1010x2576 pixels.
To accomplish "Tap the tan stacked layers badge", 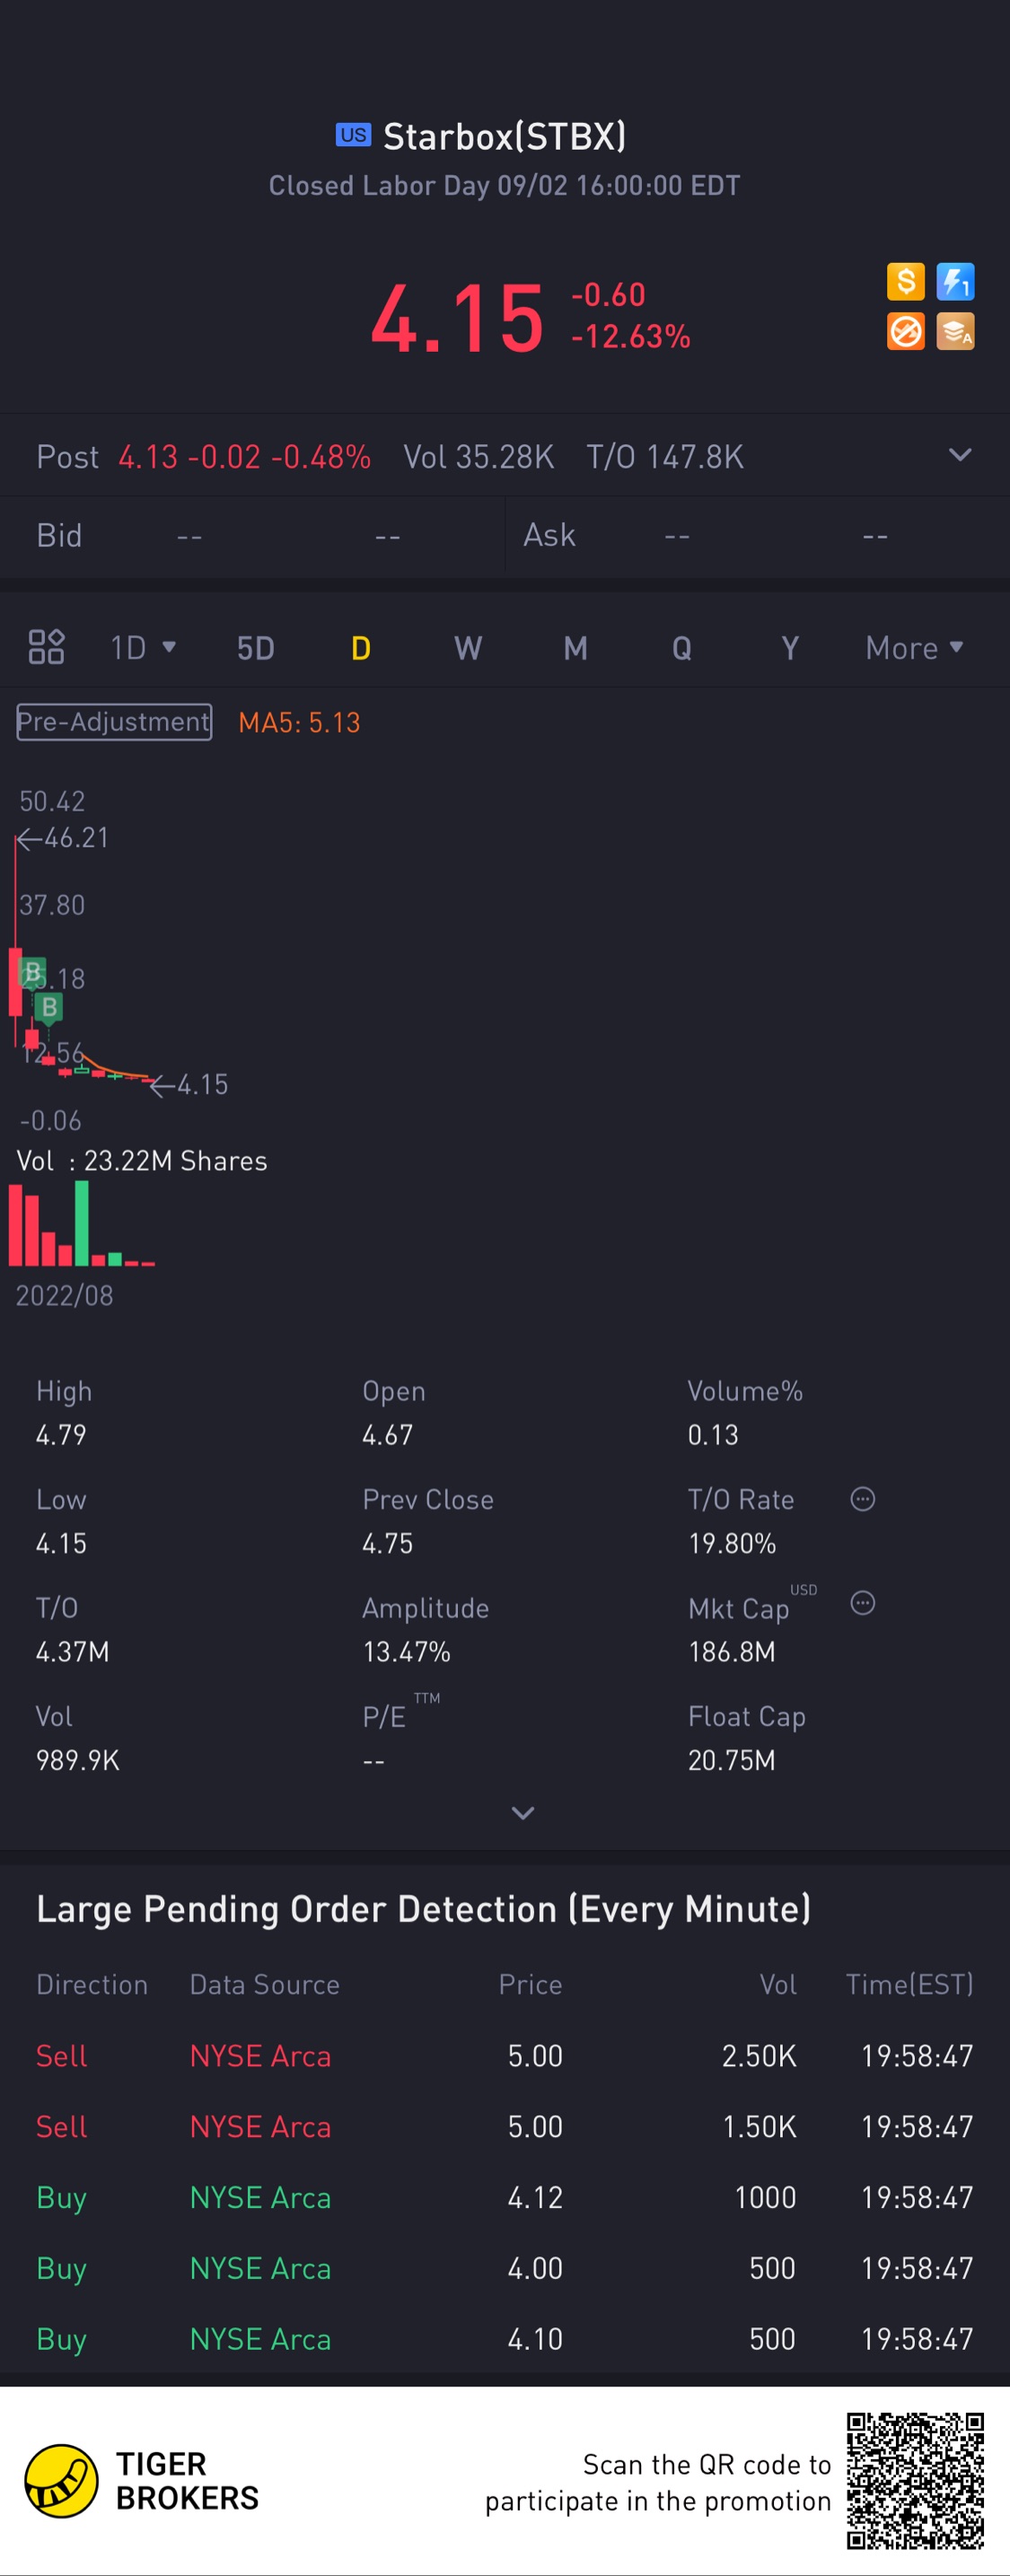I will click(x=955, y=331).
